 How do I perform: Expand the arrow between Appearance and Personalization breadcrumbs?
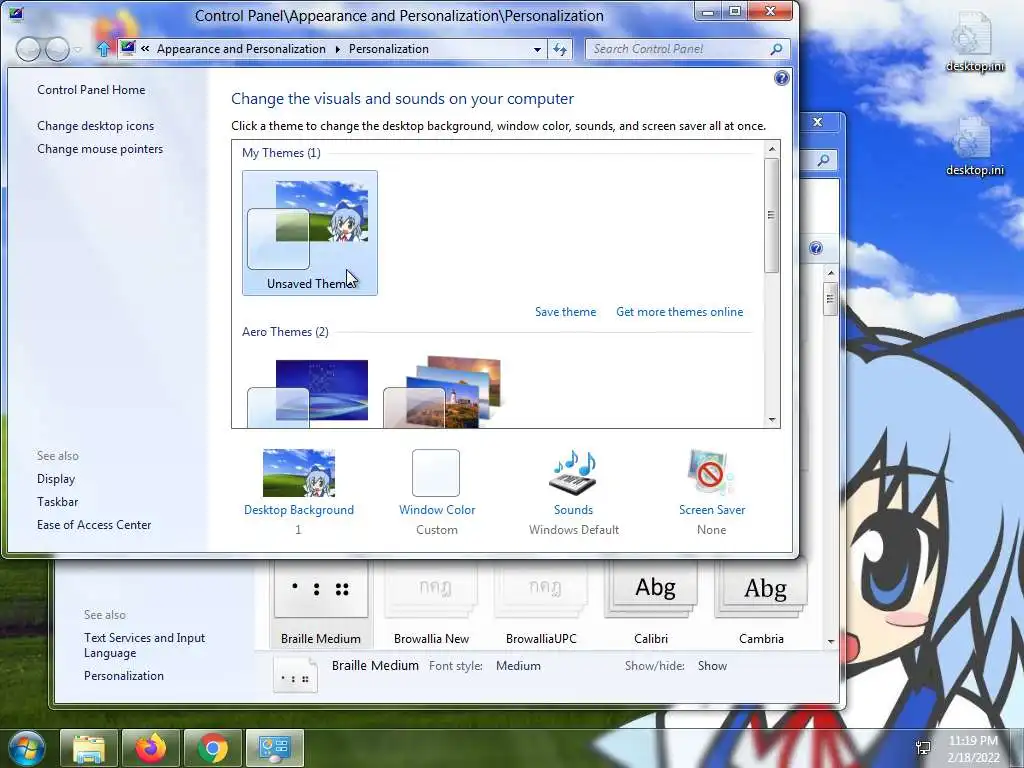click(338, 49)
